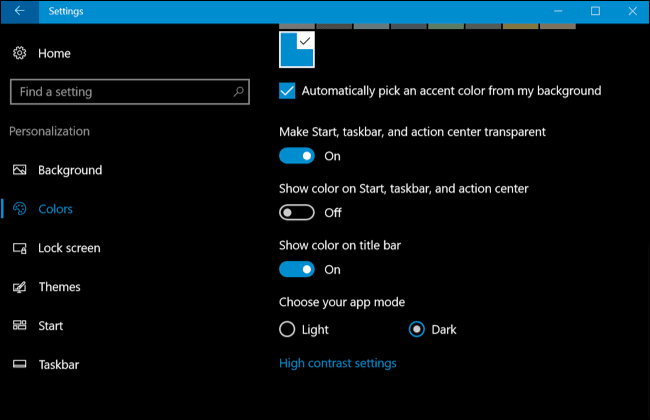This screenshot has width=650, height=420.
Task: Click the back arrow in title bar
Action: (x=20, y=11)
